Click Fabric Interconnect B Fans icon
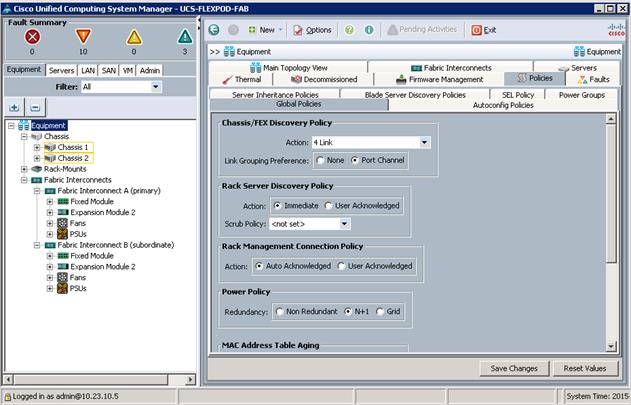The image size is (631, 405). click(x=62, y=277)
